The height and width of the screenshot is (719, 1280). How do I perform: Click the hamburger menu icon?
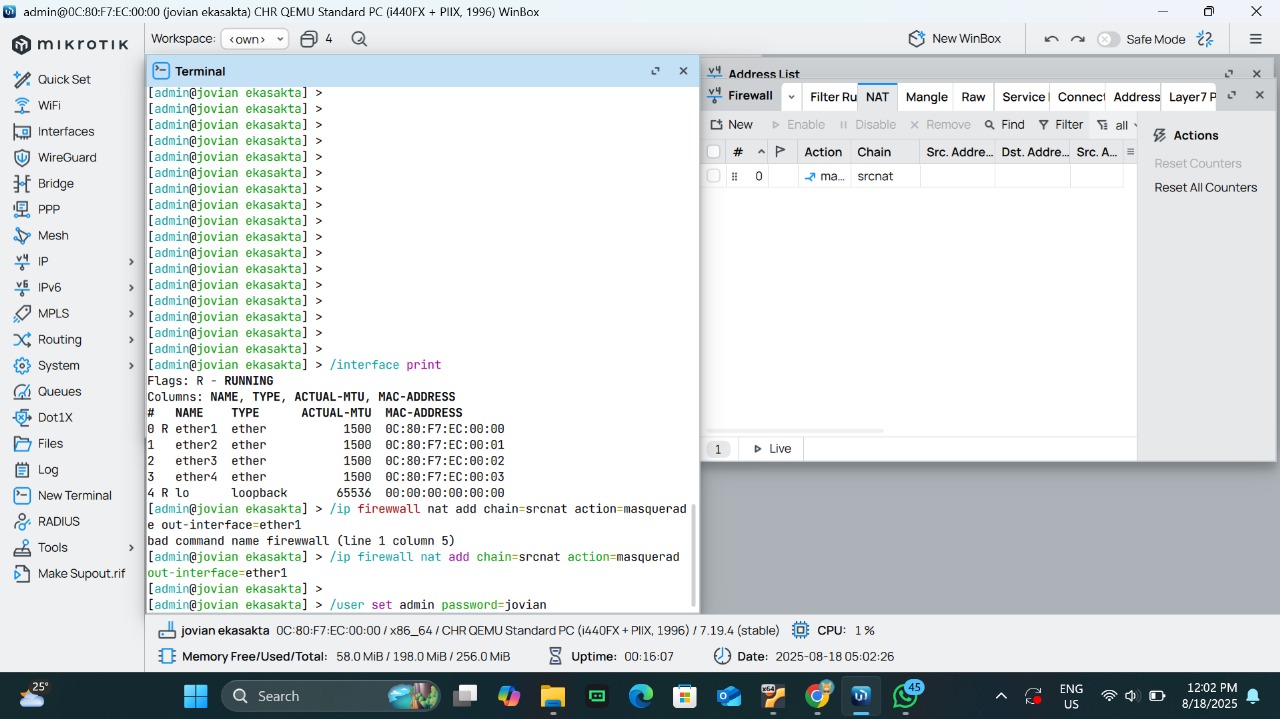tap(1255, 39)
